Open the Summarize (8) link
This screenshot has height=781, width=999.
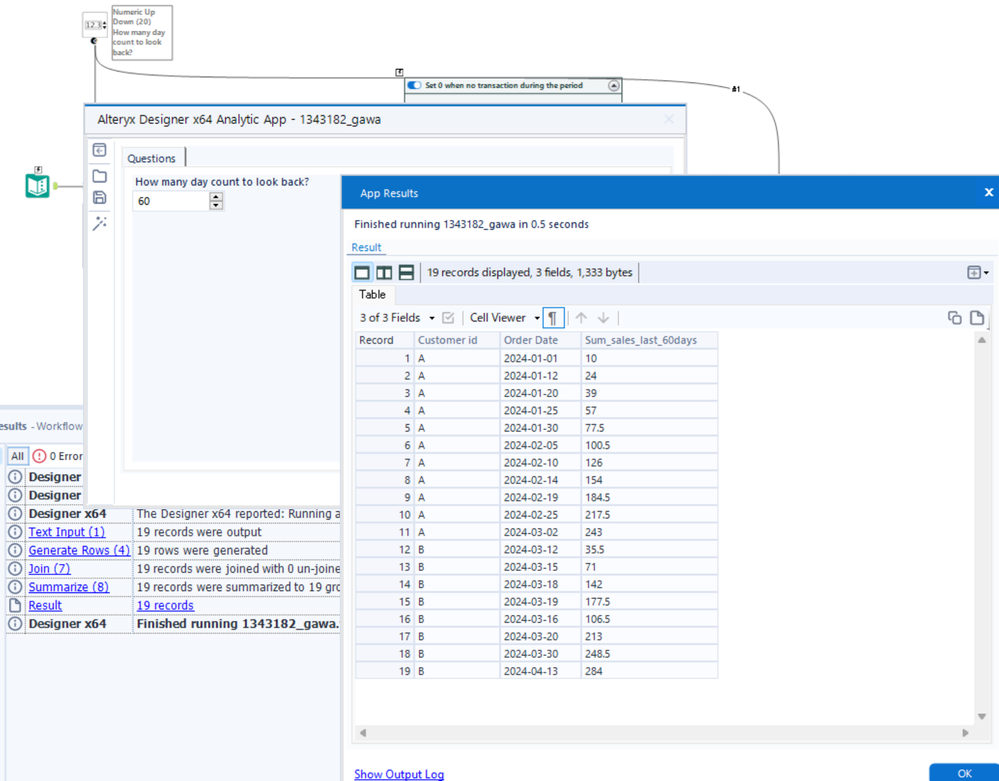(69, 587)
